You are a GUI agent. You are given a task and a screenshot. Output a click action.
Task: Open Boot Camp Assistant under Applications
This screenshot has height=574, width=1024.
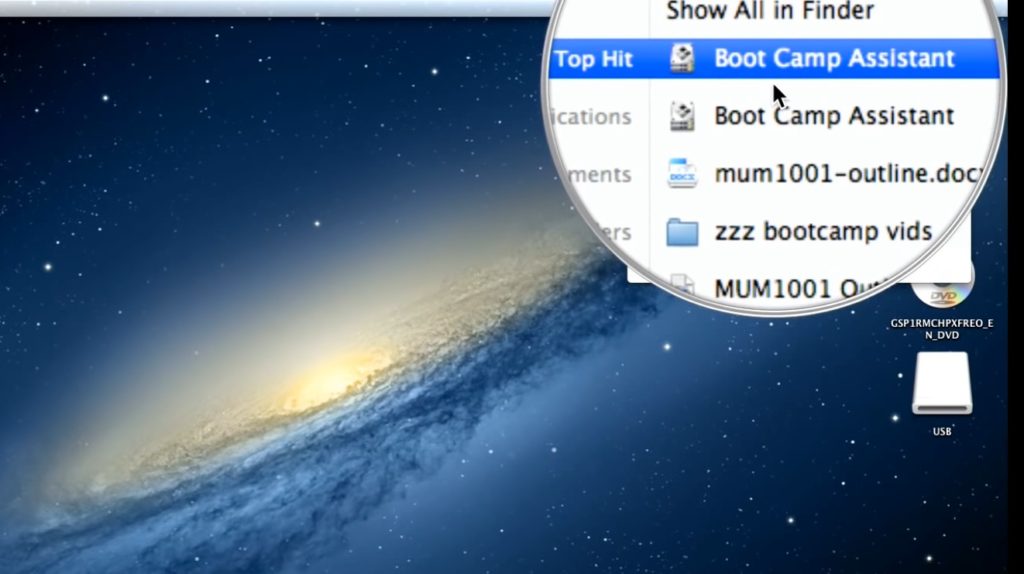click(834, 116)
